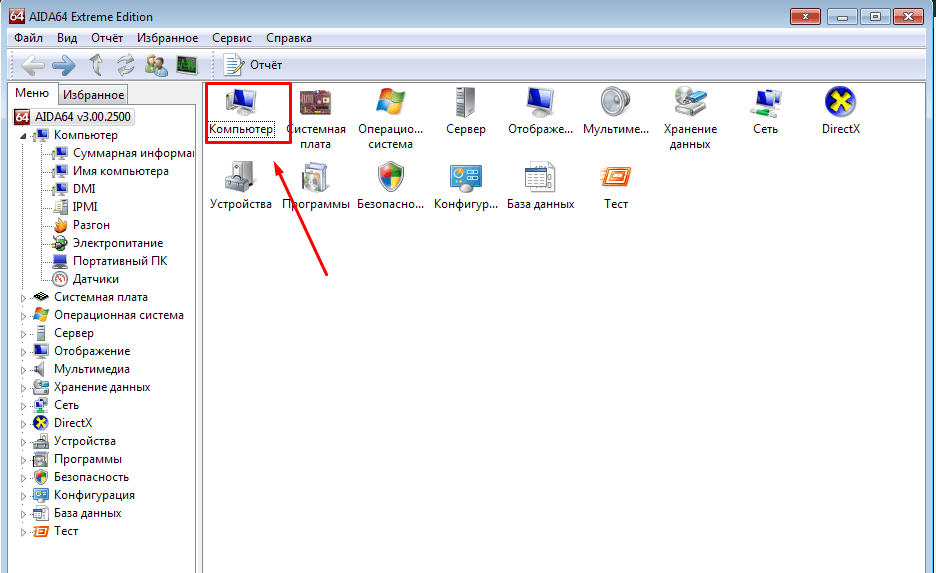Expand the DirectX tree node

[x=23, y=424]
